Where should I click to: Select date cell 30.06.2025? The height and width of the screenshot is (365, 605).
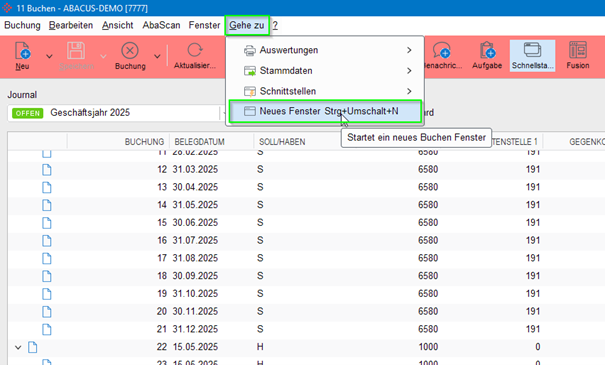coord(195,223)
